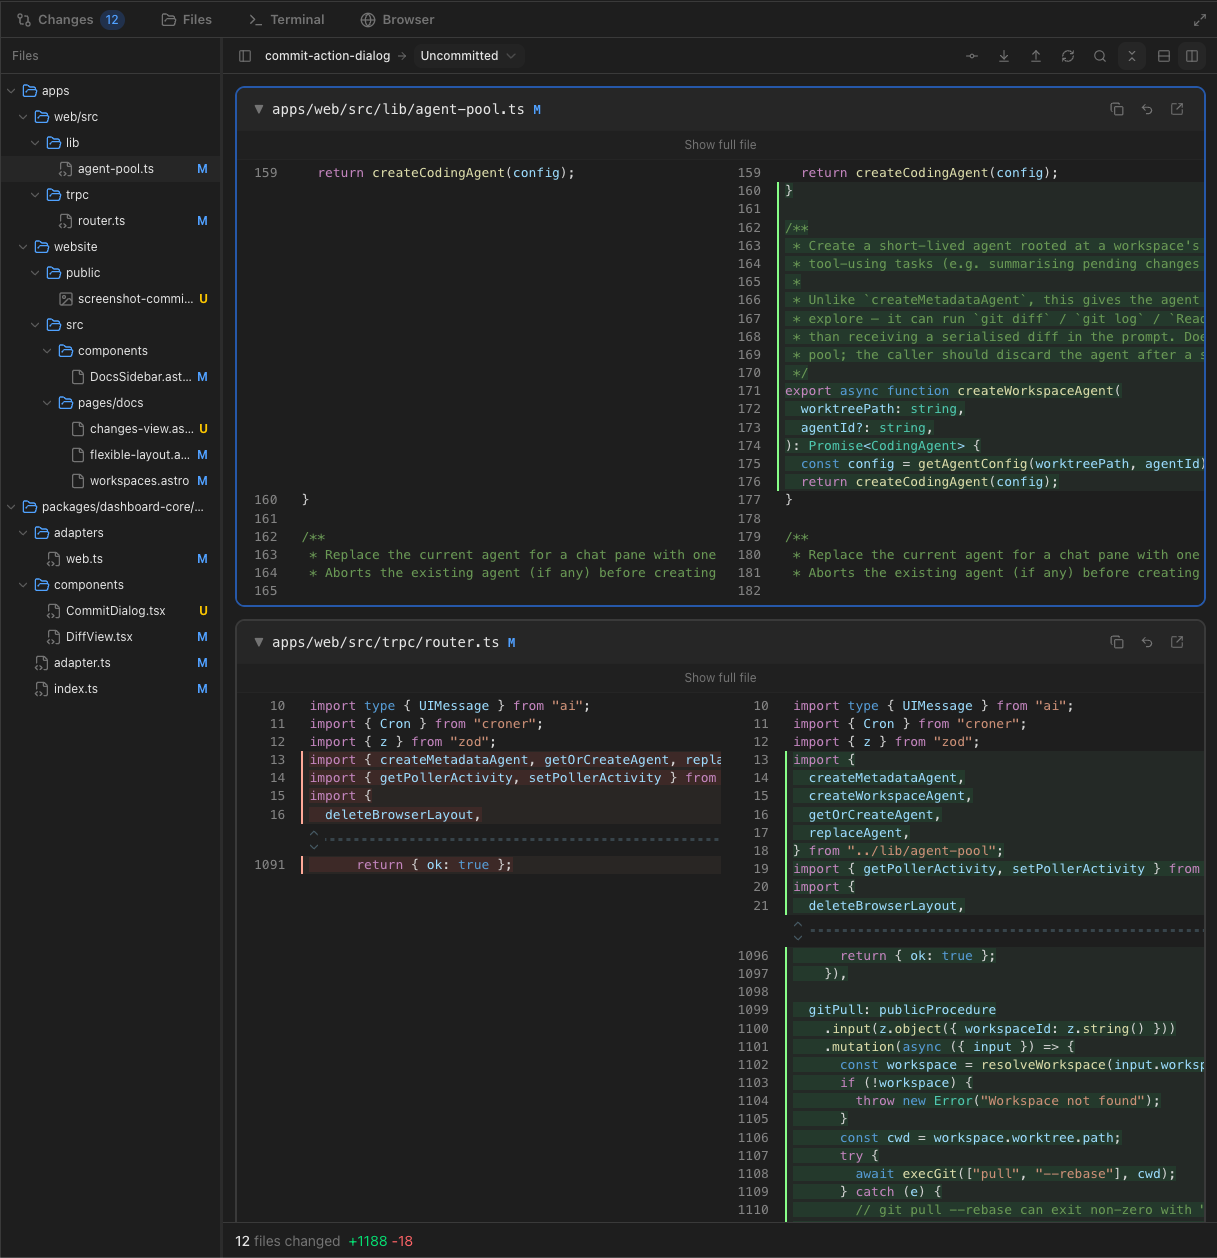Collapse the lib folder in tree
Viewport: 1217px width, 1258px height.
point(35,143)
